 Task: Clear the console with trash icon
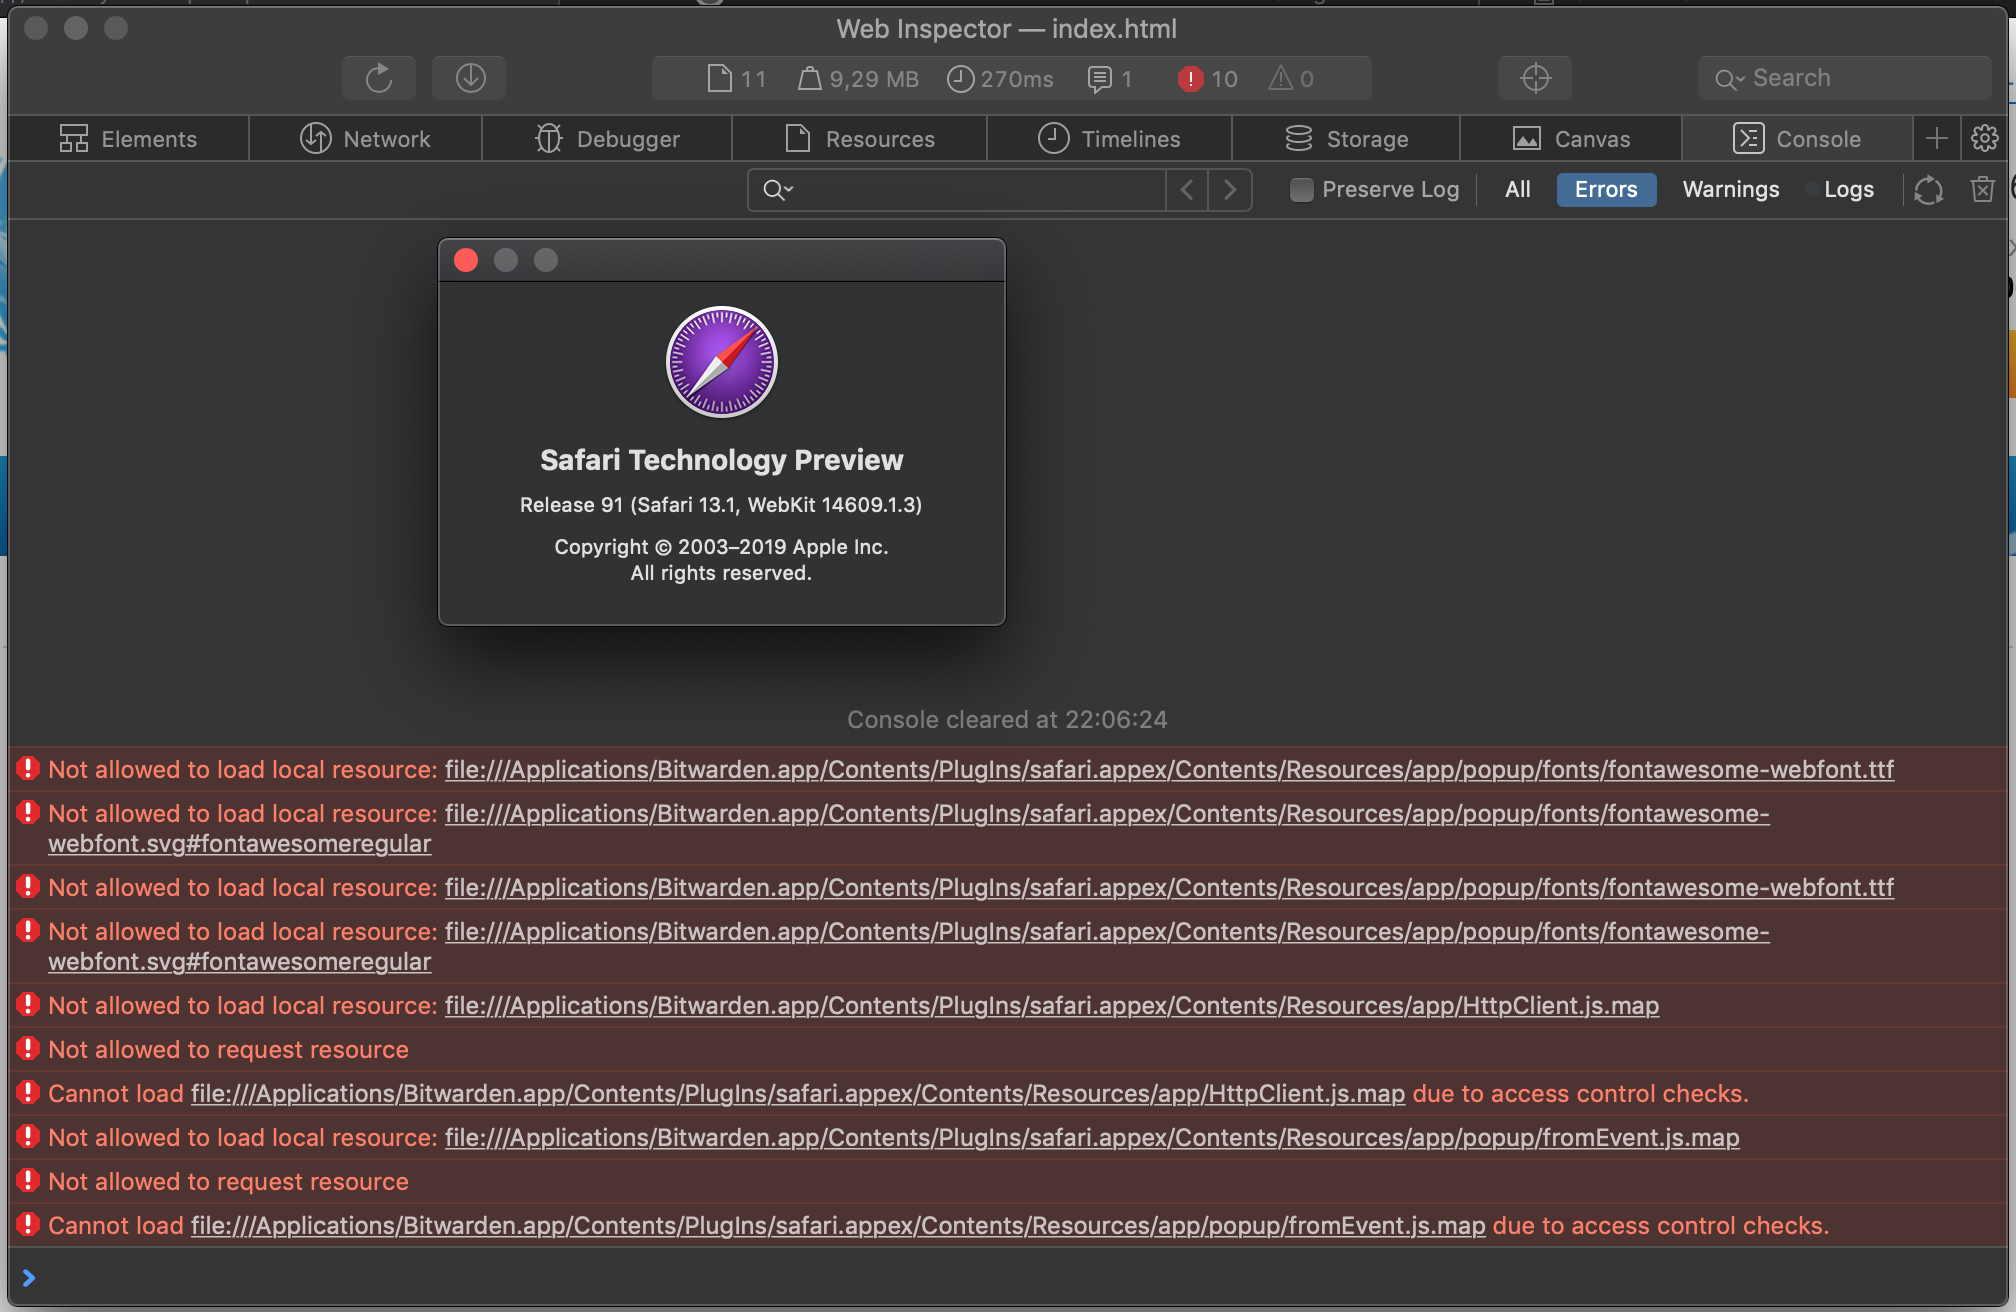pos(1982,189)
